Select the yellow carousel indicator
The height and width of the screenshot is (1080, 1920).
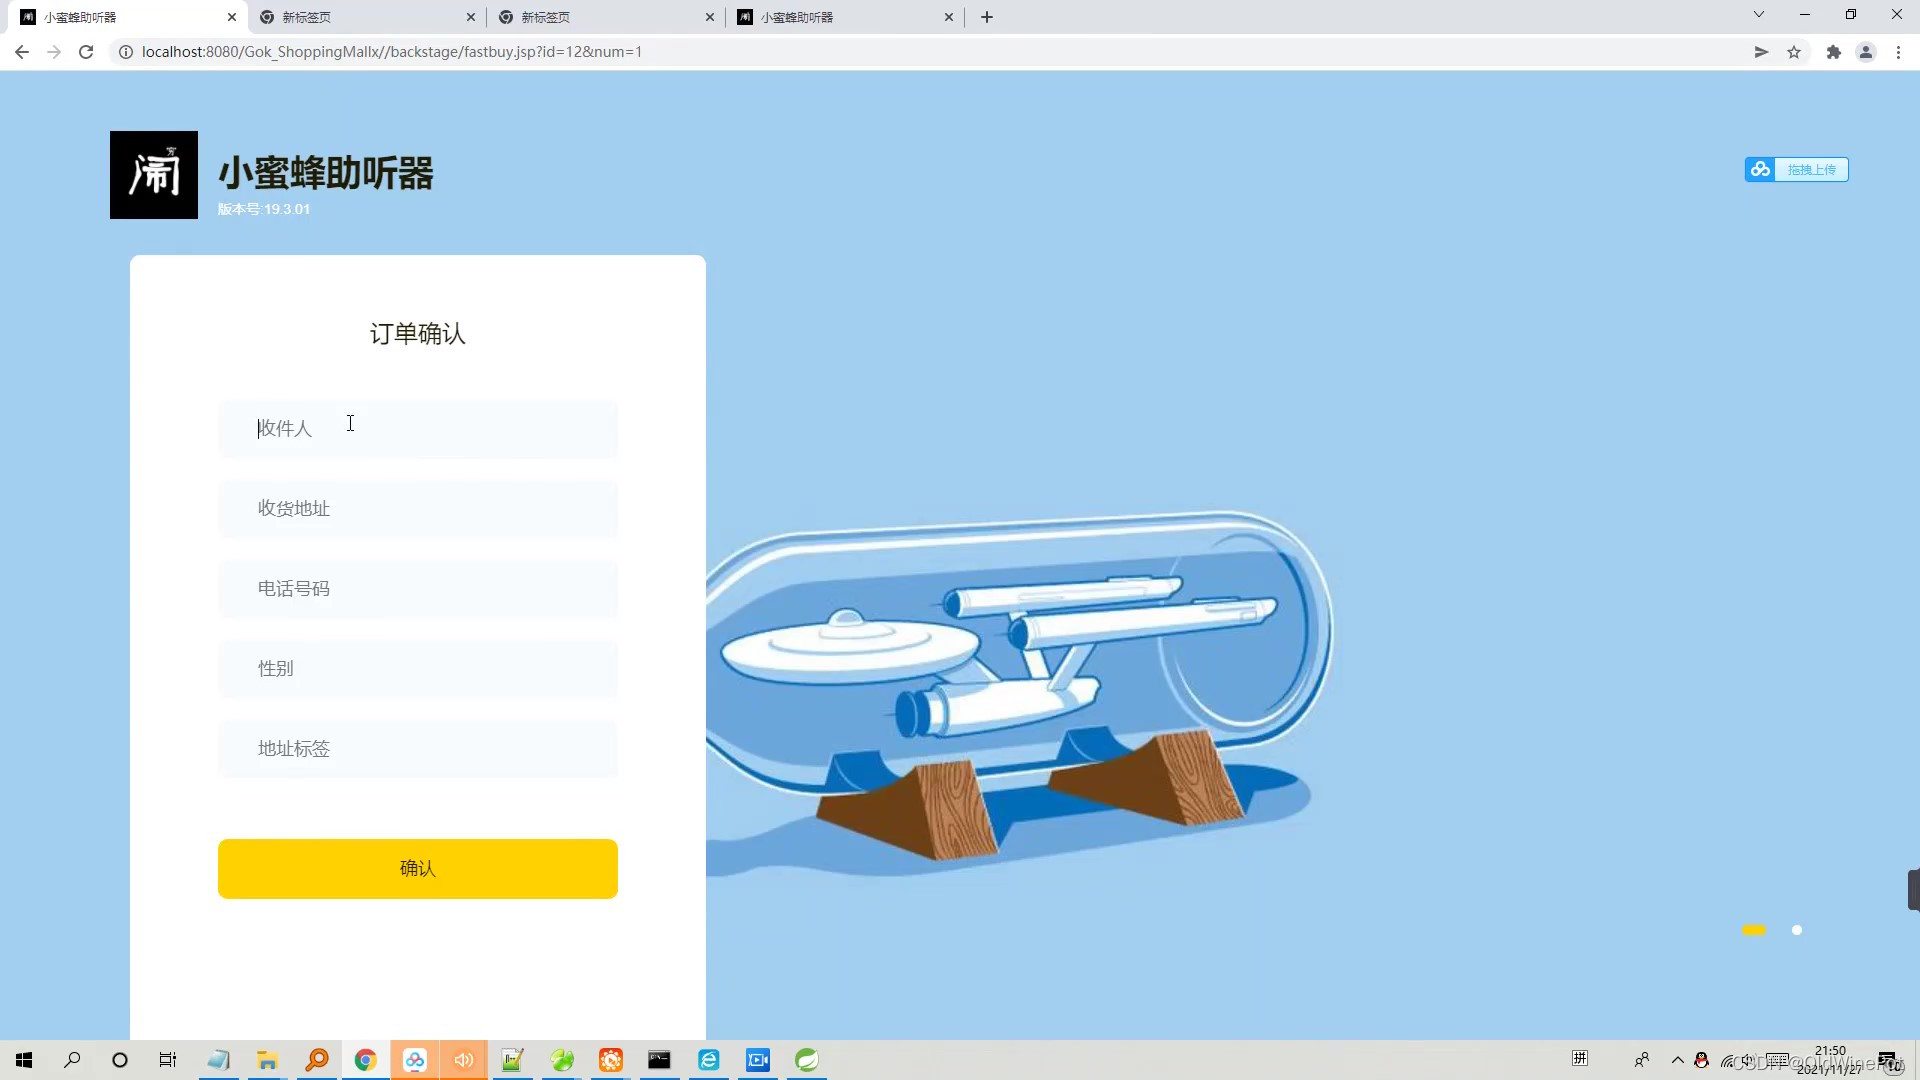1753,930
